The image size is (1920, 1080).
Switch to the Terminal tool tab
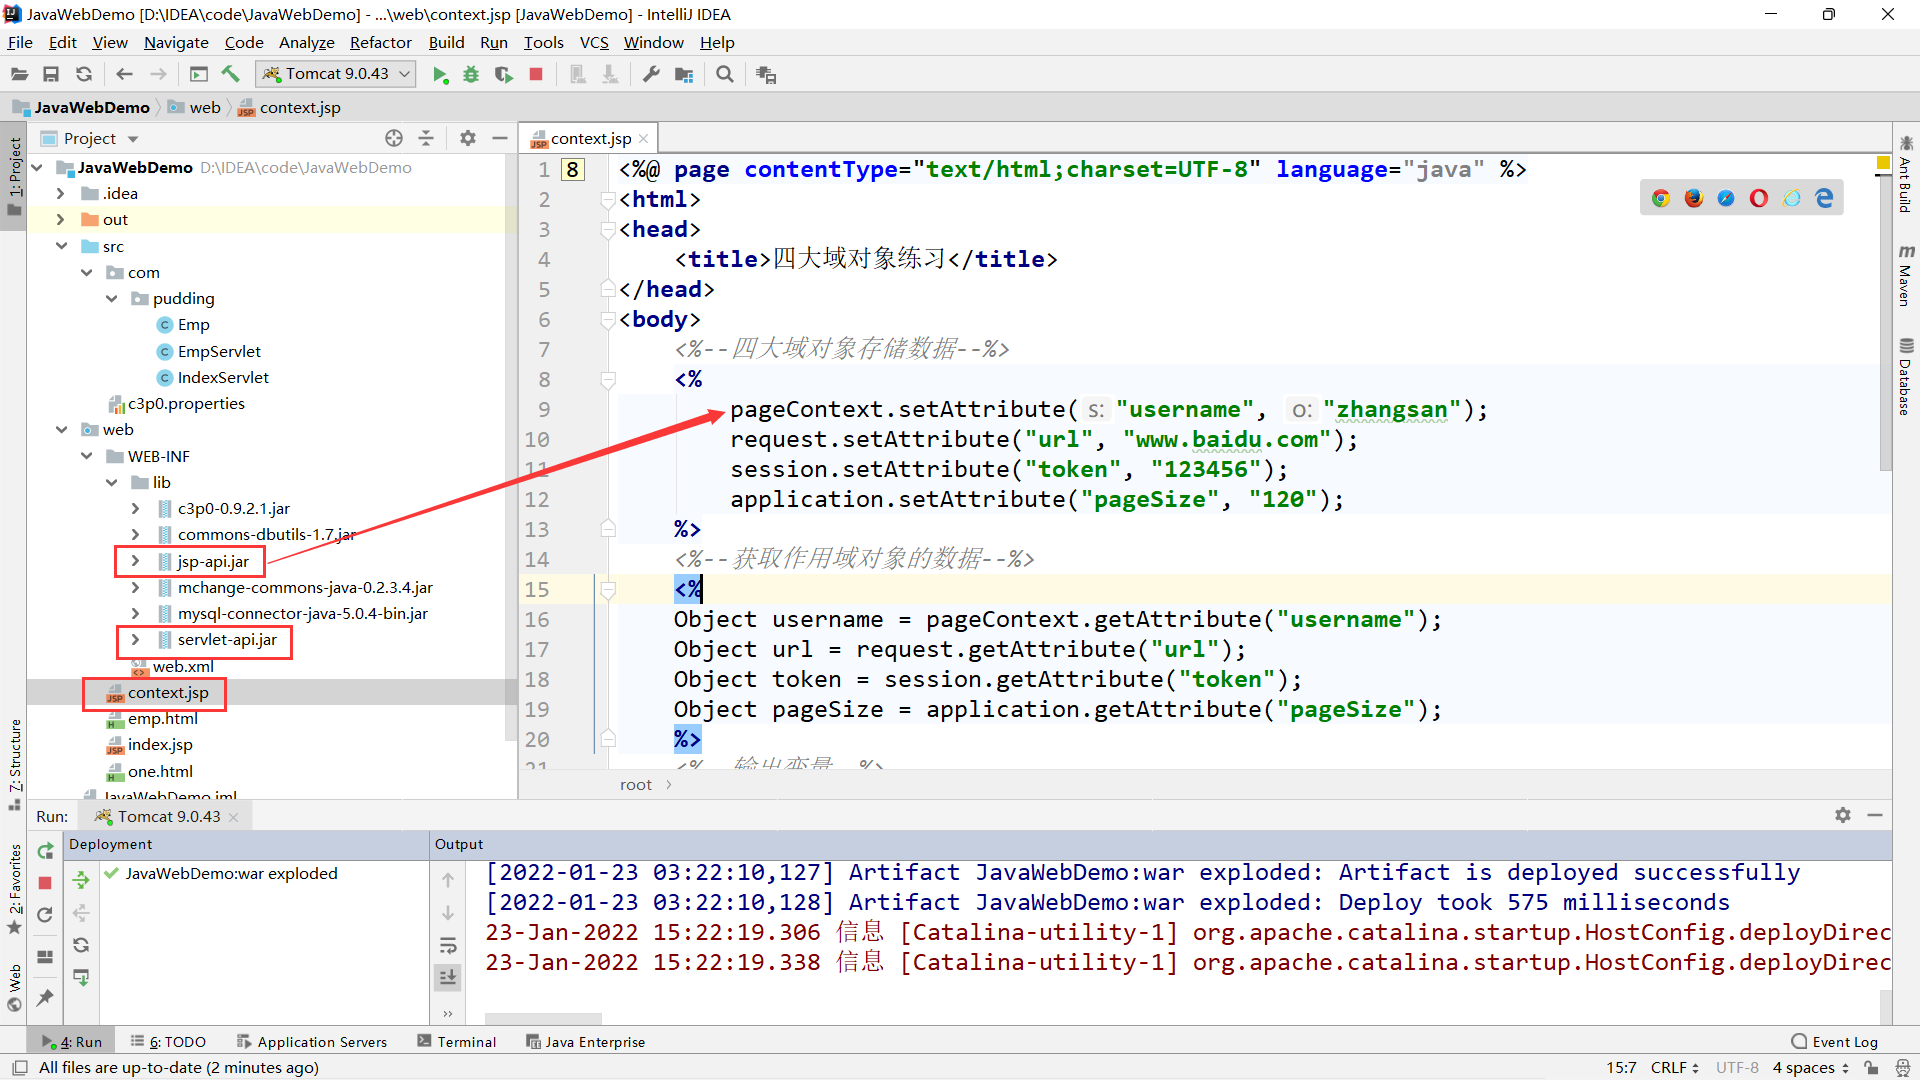coord(456,1041)
